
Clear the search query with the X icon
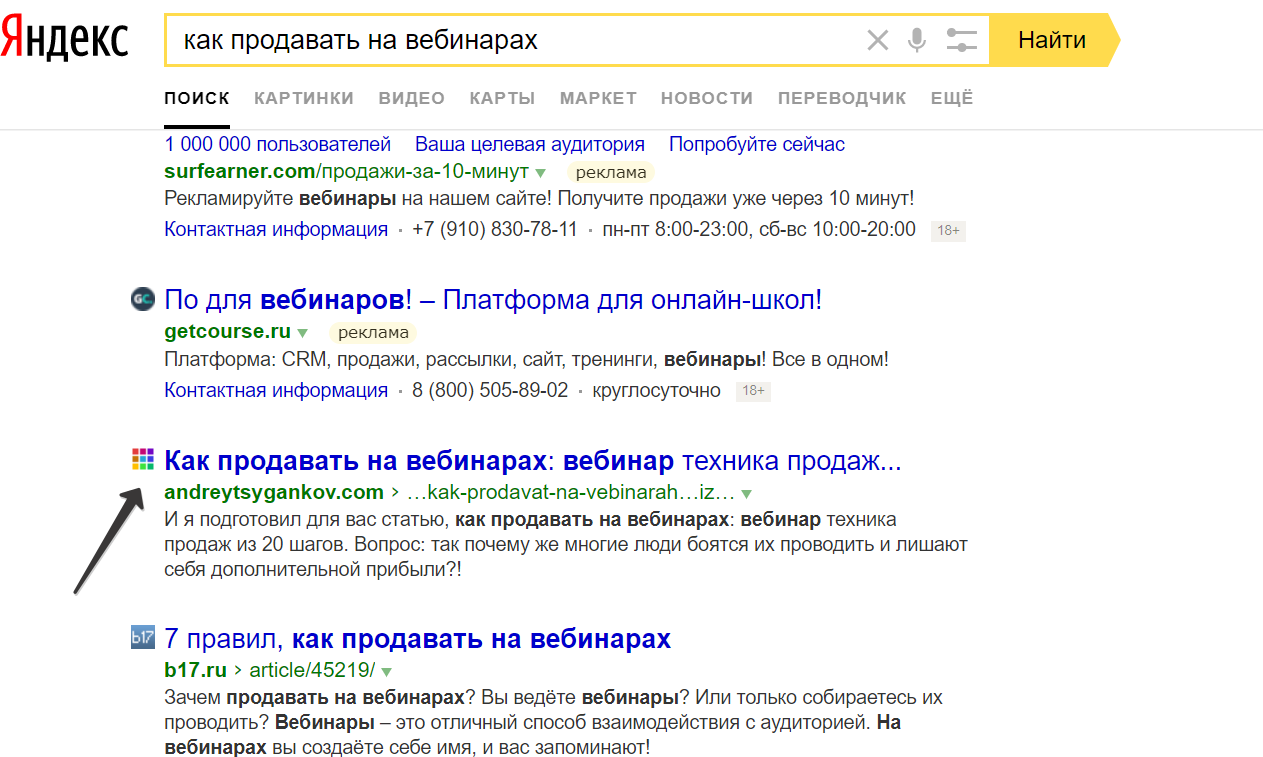877,40
